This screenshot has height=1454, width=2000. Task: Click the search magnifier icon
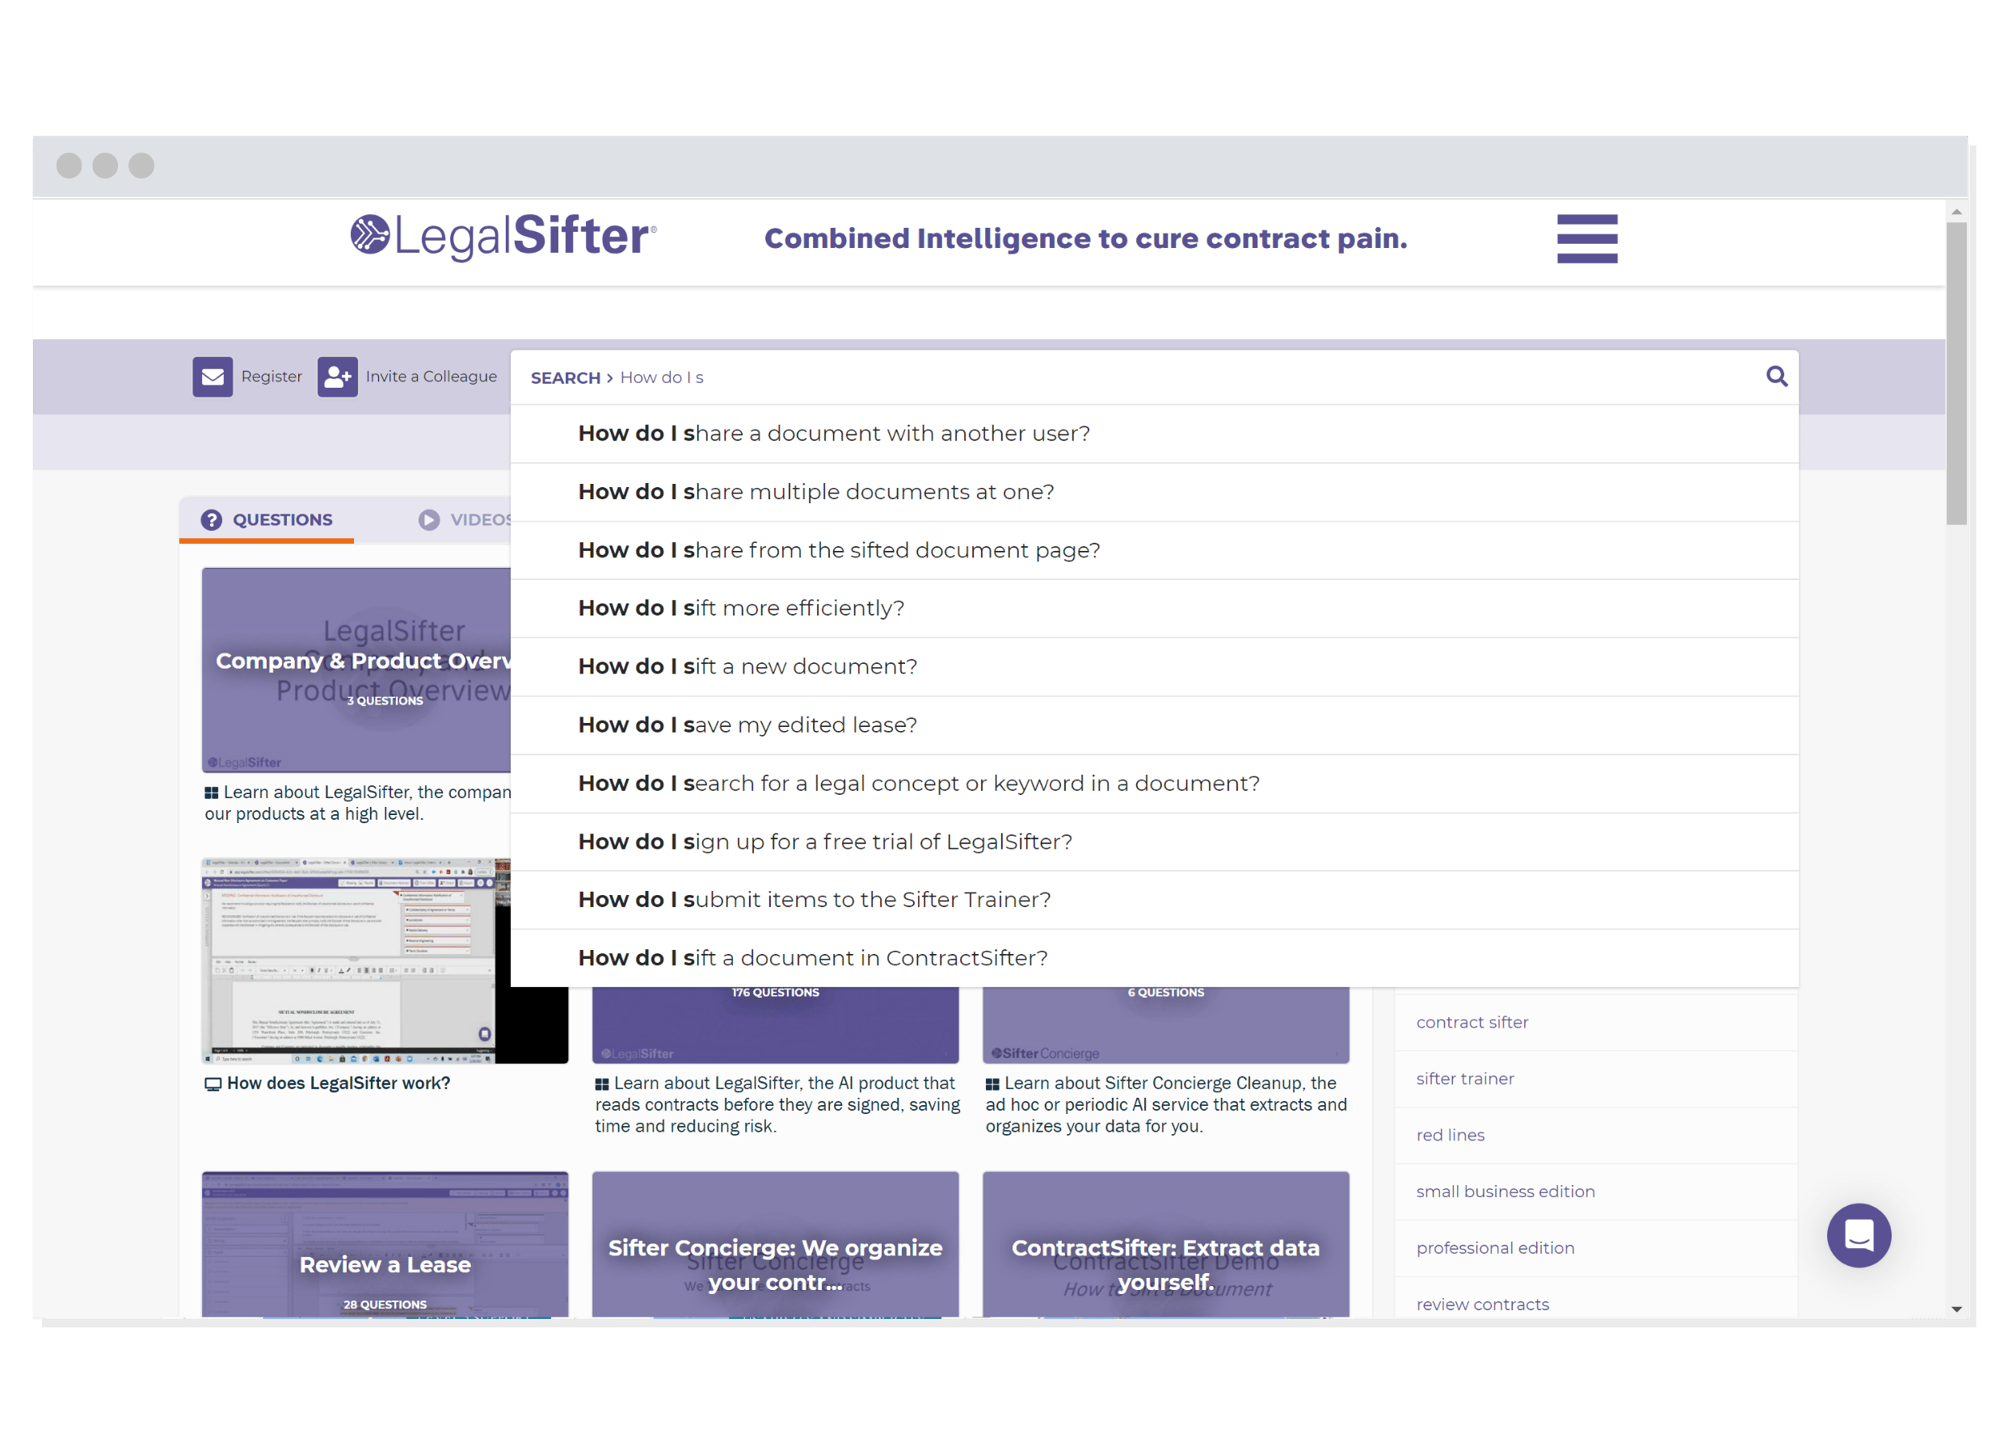tap(1776, 376)
